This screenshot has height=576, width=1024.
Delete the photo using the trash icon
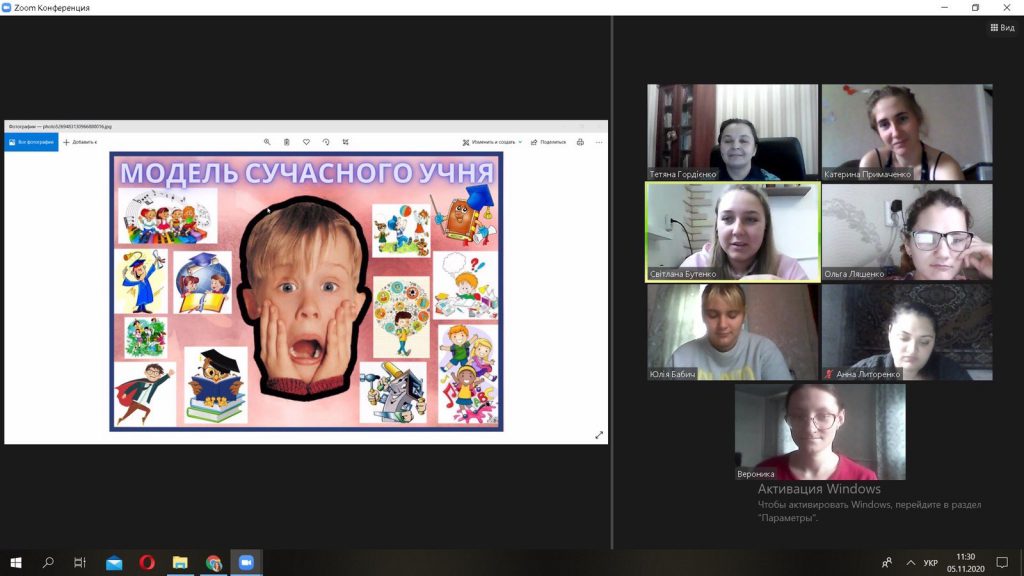(287, 142)
